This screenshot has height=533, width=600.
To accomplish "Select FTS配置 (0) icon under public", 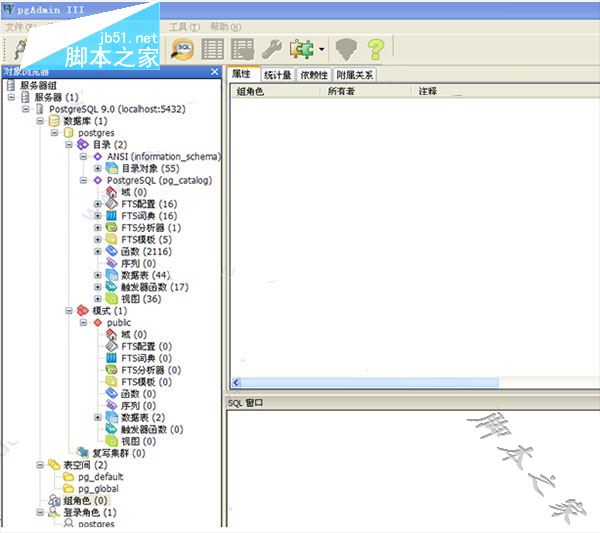I will click(x=111, y=346).
